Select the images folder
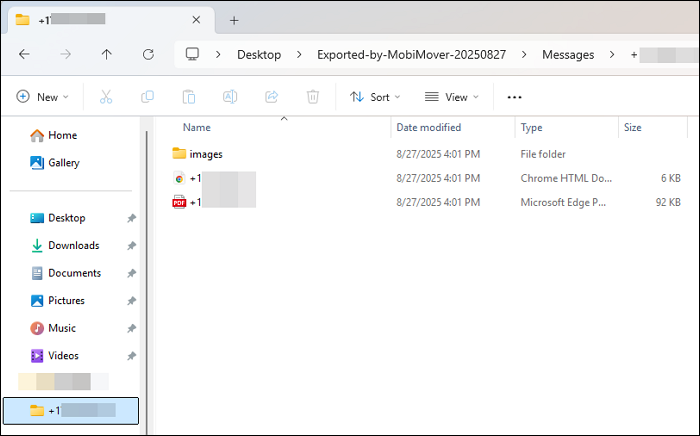This screenshot has height=436, width=700. [197, 154]
